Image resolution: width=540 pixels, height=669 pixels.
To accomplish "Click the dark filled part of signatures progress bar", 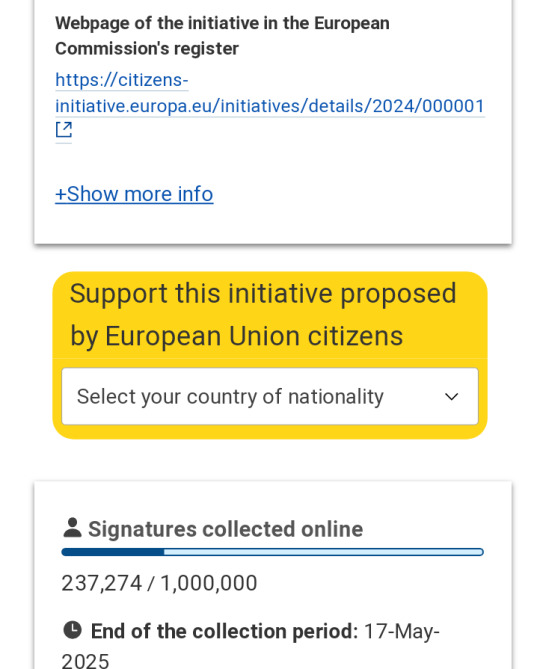I will [x=113, y=552].
